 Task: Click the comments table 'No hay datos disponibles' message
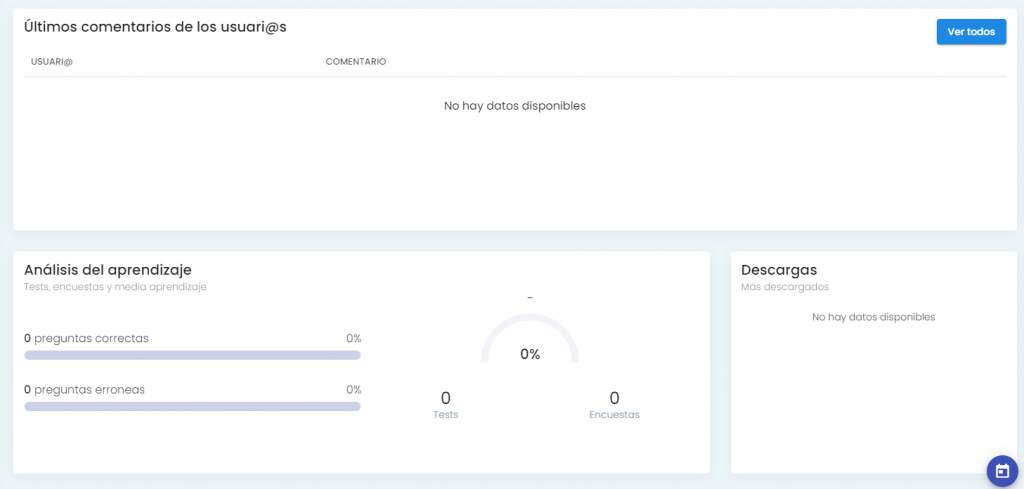click(515, 106)
